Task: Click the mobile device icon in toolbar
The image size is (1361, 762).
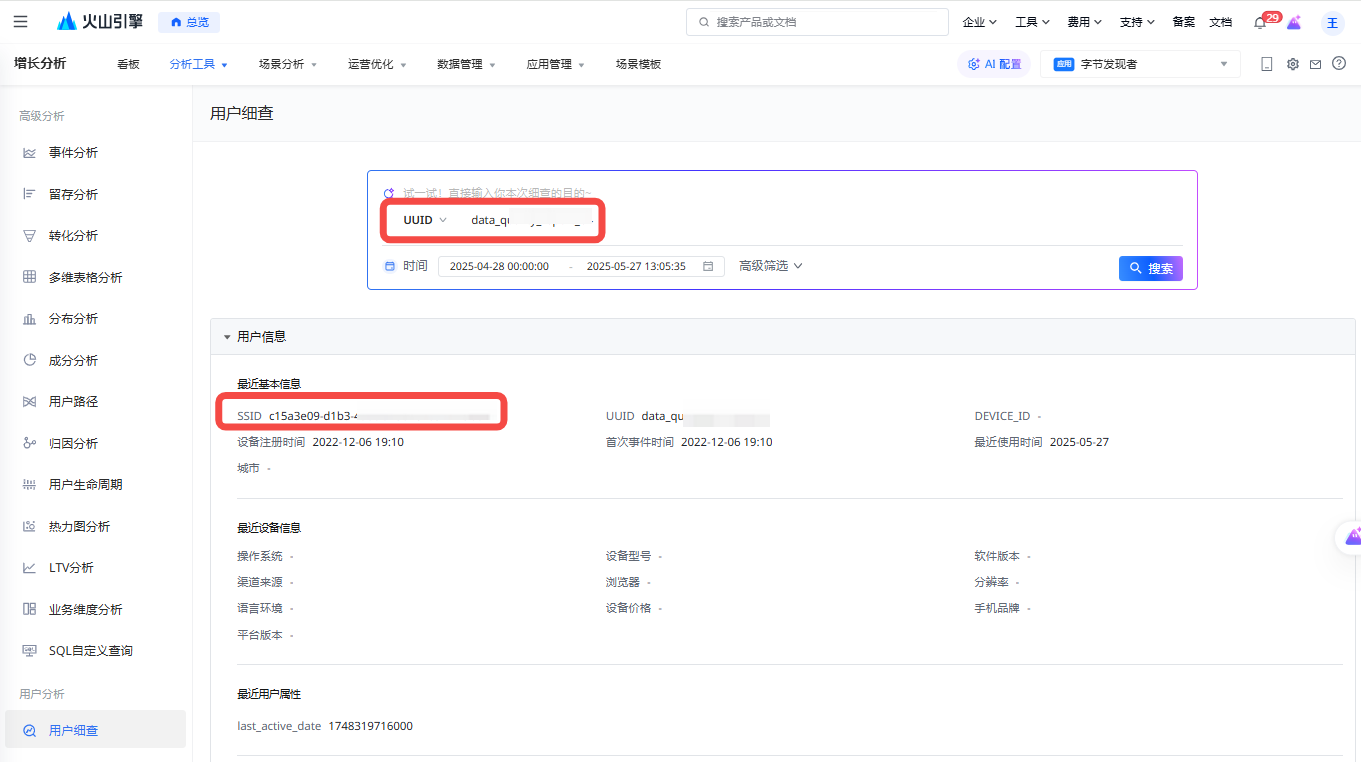Action: coord(1267,64)
